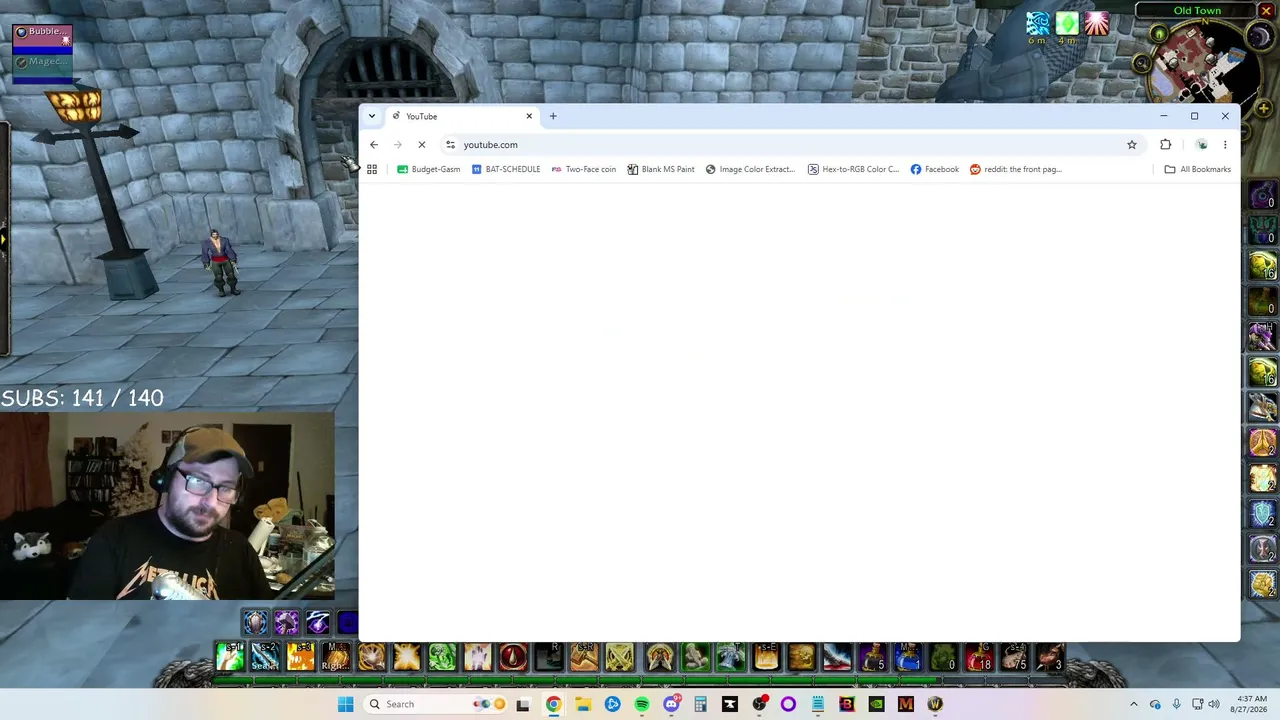
Task: Use the potion with count 5
Action: click(x=873, y=657)
